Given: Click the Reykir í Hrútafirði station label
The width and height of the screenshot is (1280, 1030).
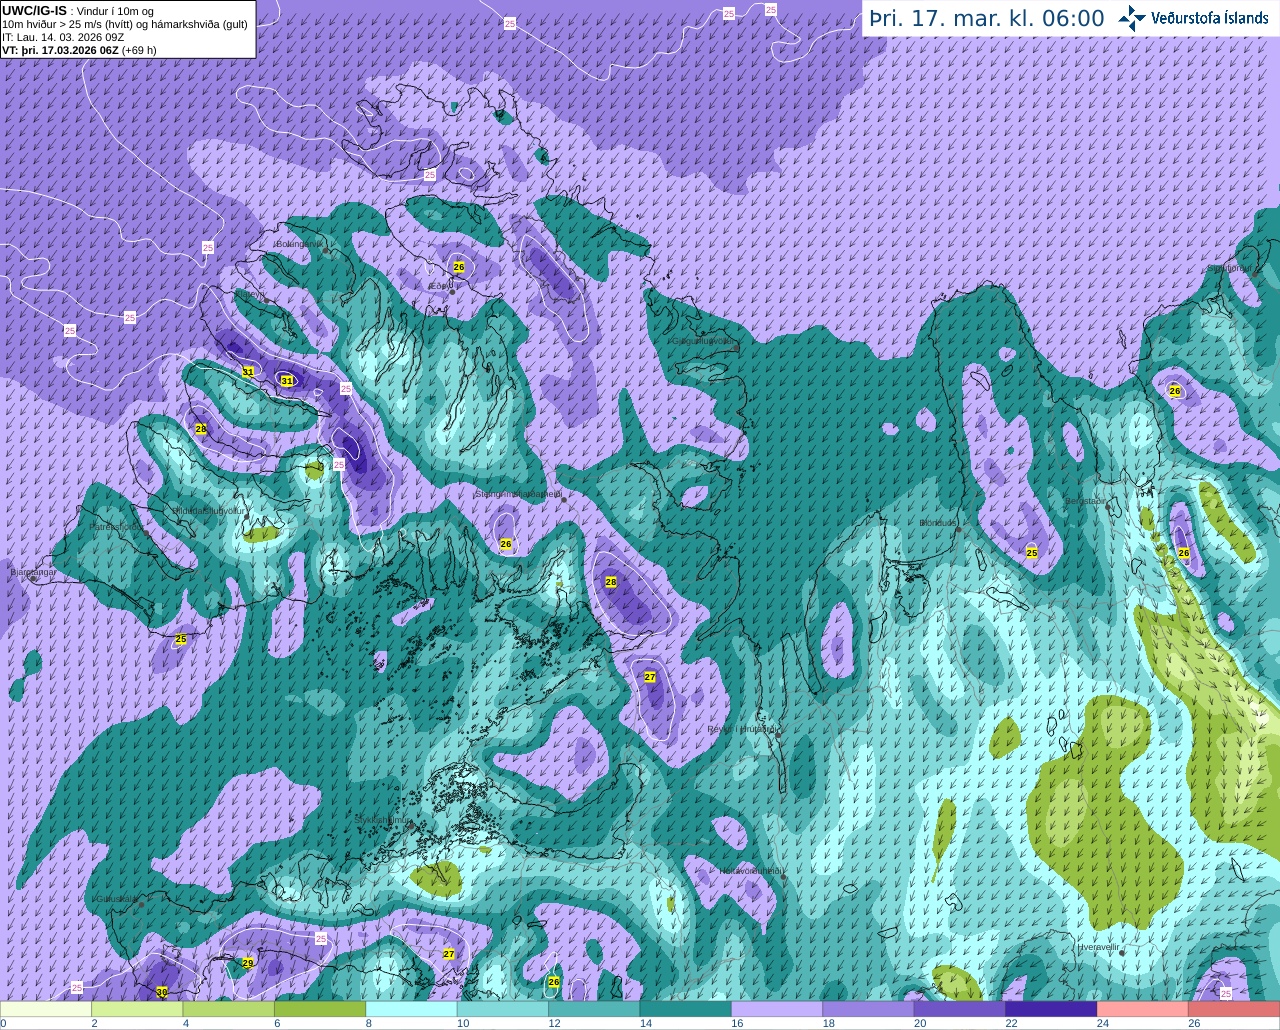Looking at the screenshot, I should [742, 729].
